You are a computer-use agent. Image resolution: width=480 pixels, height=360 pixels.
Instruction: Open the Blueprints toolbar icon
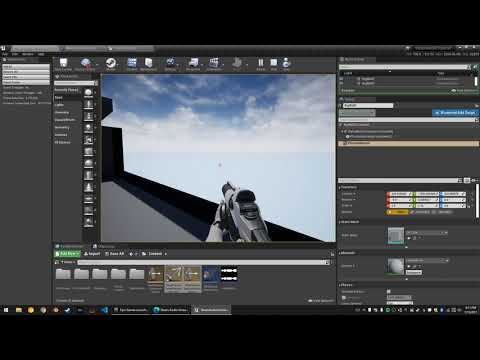pyautogui.click(x=193, y=63)
